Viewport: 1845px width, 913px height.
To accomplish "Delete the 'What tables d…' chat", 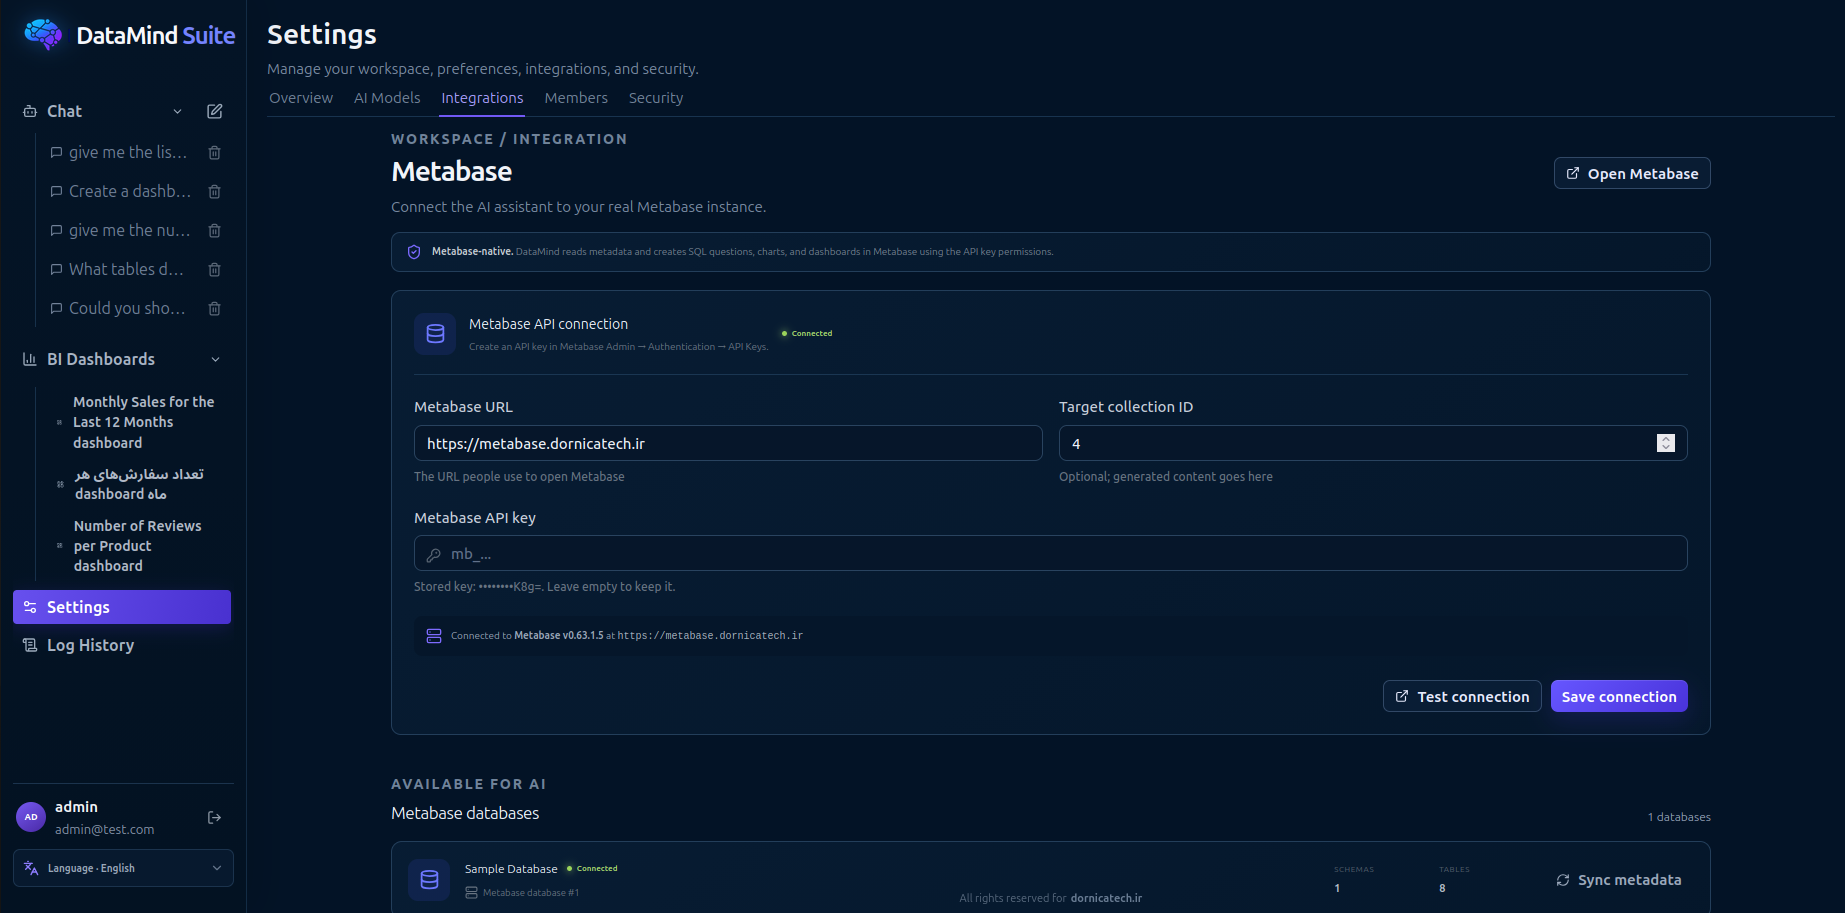I will (214, 269).
